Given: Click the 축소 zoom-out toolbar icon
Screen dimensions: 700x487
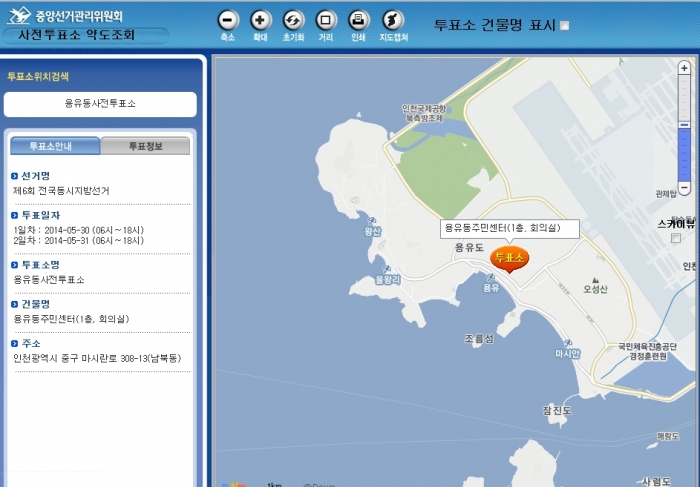Looking at the screenshot, I should (228, 20).
